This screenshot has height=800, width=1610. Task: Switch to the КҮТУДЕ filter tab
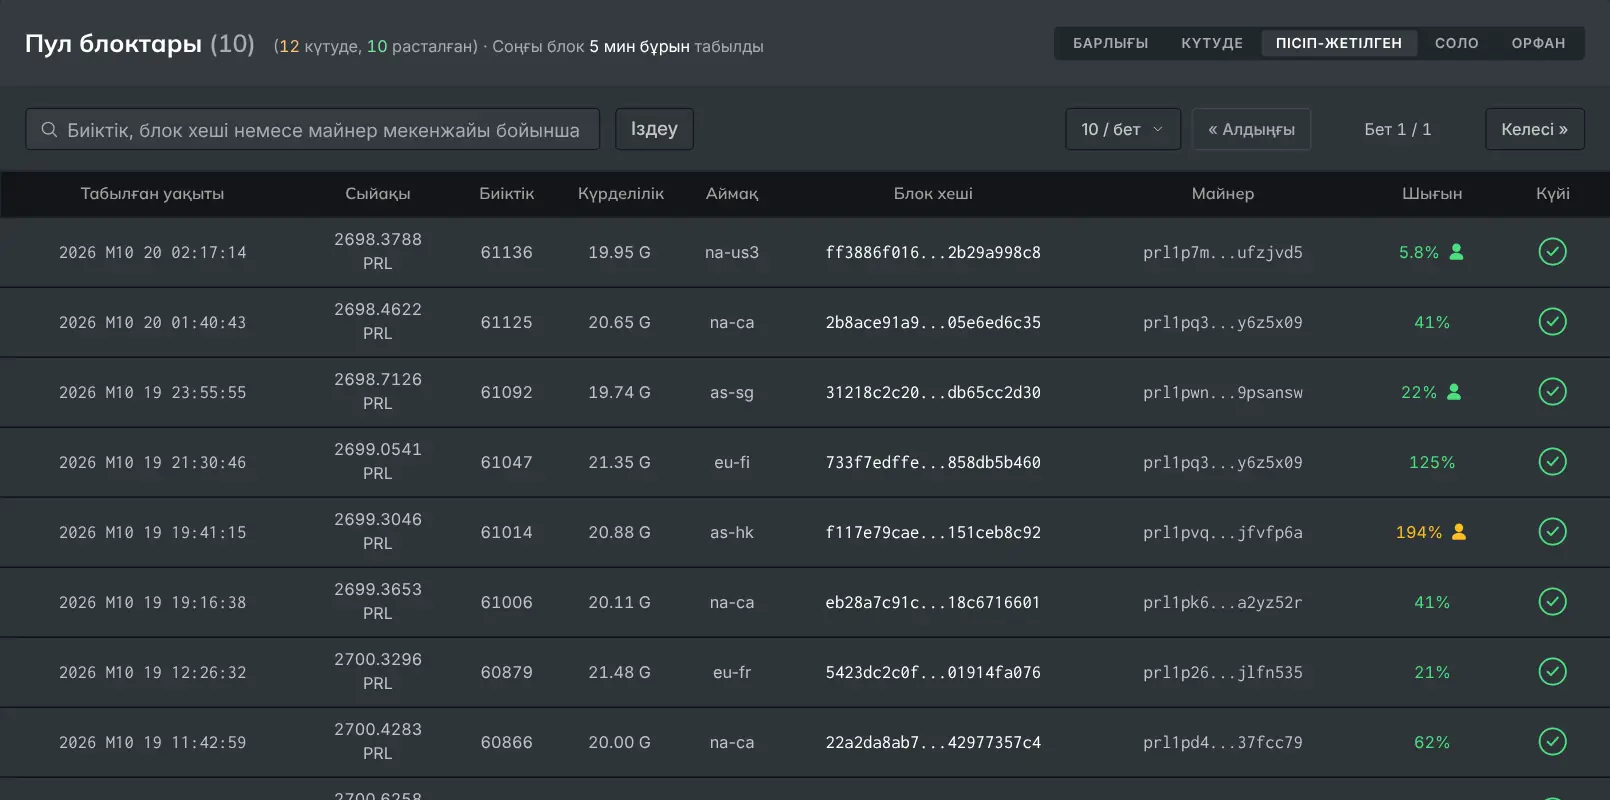[x=1212, y=43]
